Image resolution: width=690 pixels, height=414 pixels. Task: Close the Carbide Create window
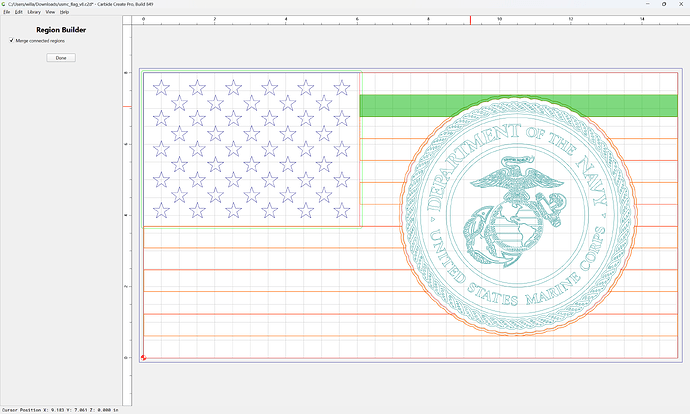pyautogui.click(x=681, y=4)
